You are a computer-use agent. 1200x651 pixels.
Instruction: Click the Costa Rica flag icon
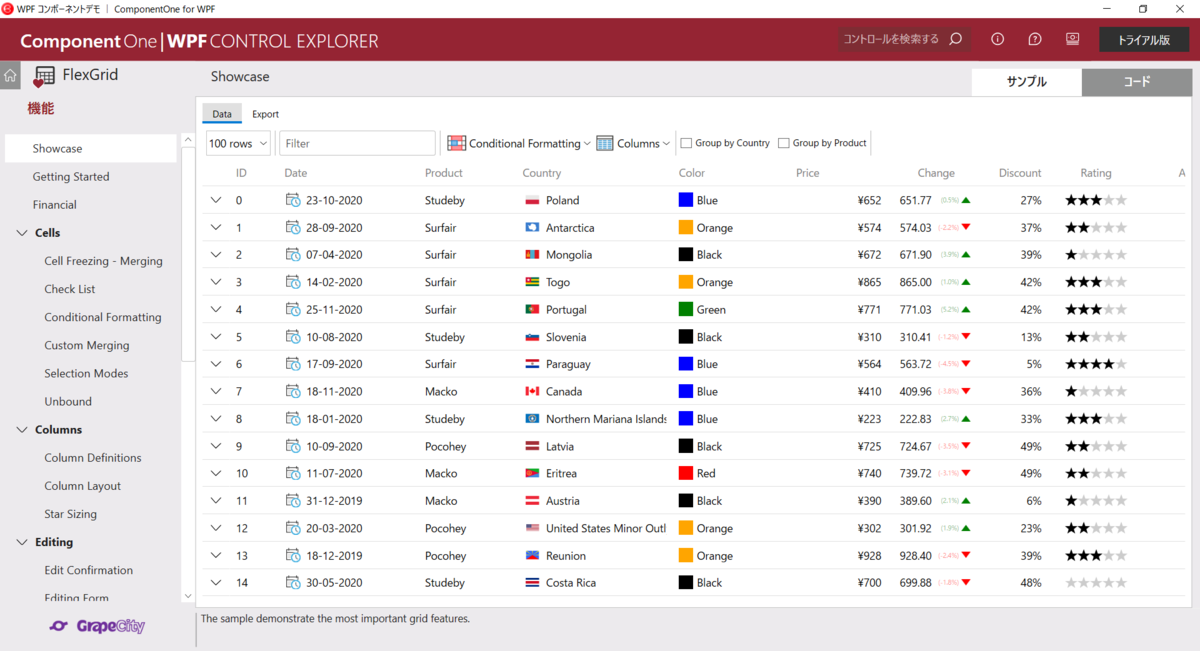[532, 582]
